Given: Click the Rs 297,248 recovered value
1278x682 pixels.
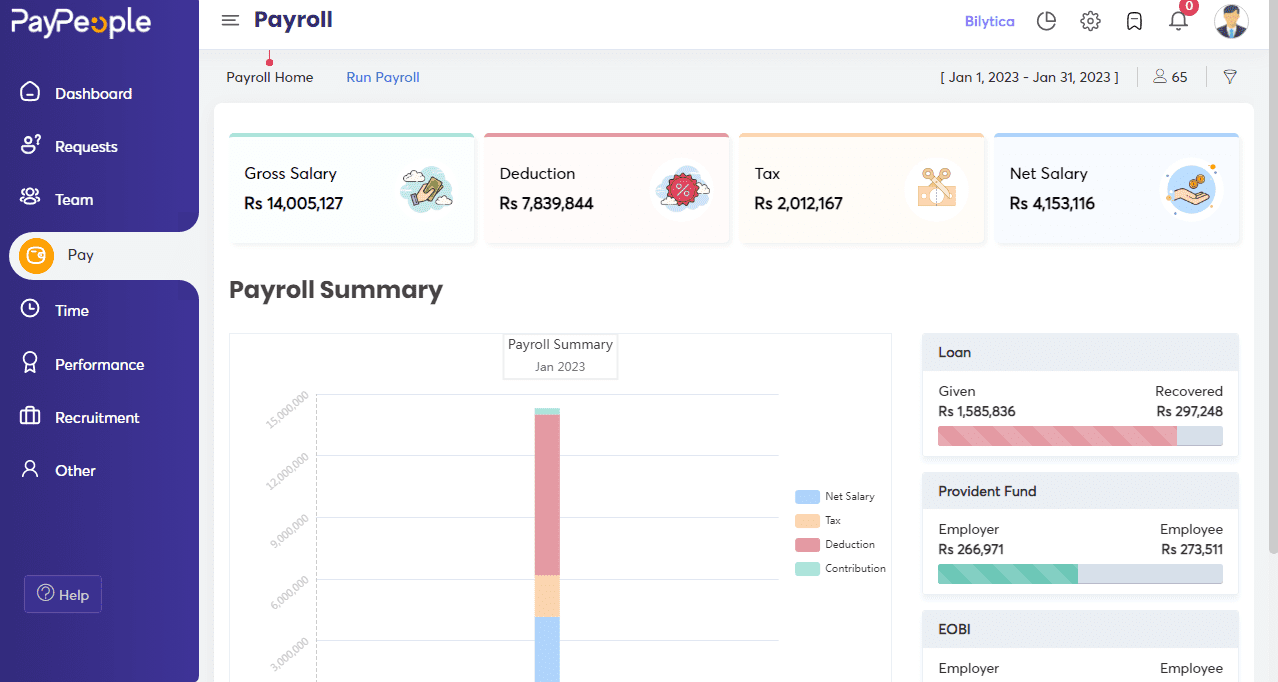Looking at the screenshot, I should pyautogui.click(x=1190, y=411).
